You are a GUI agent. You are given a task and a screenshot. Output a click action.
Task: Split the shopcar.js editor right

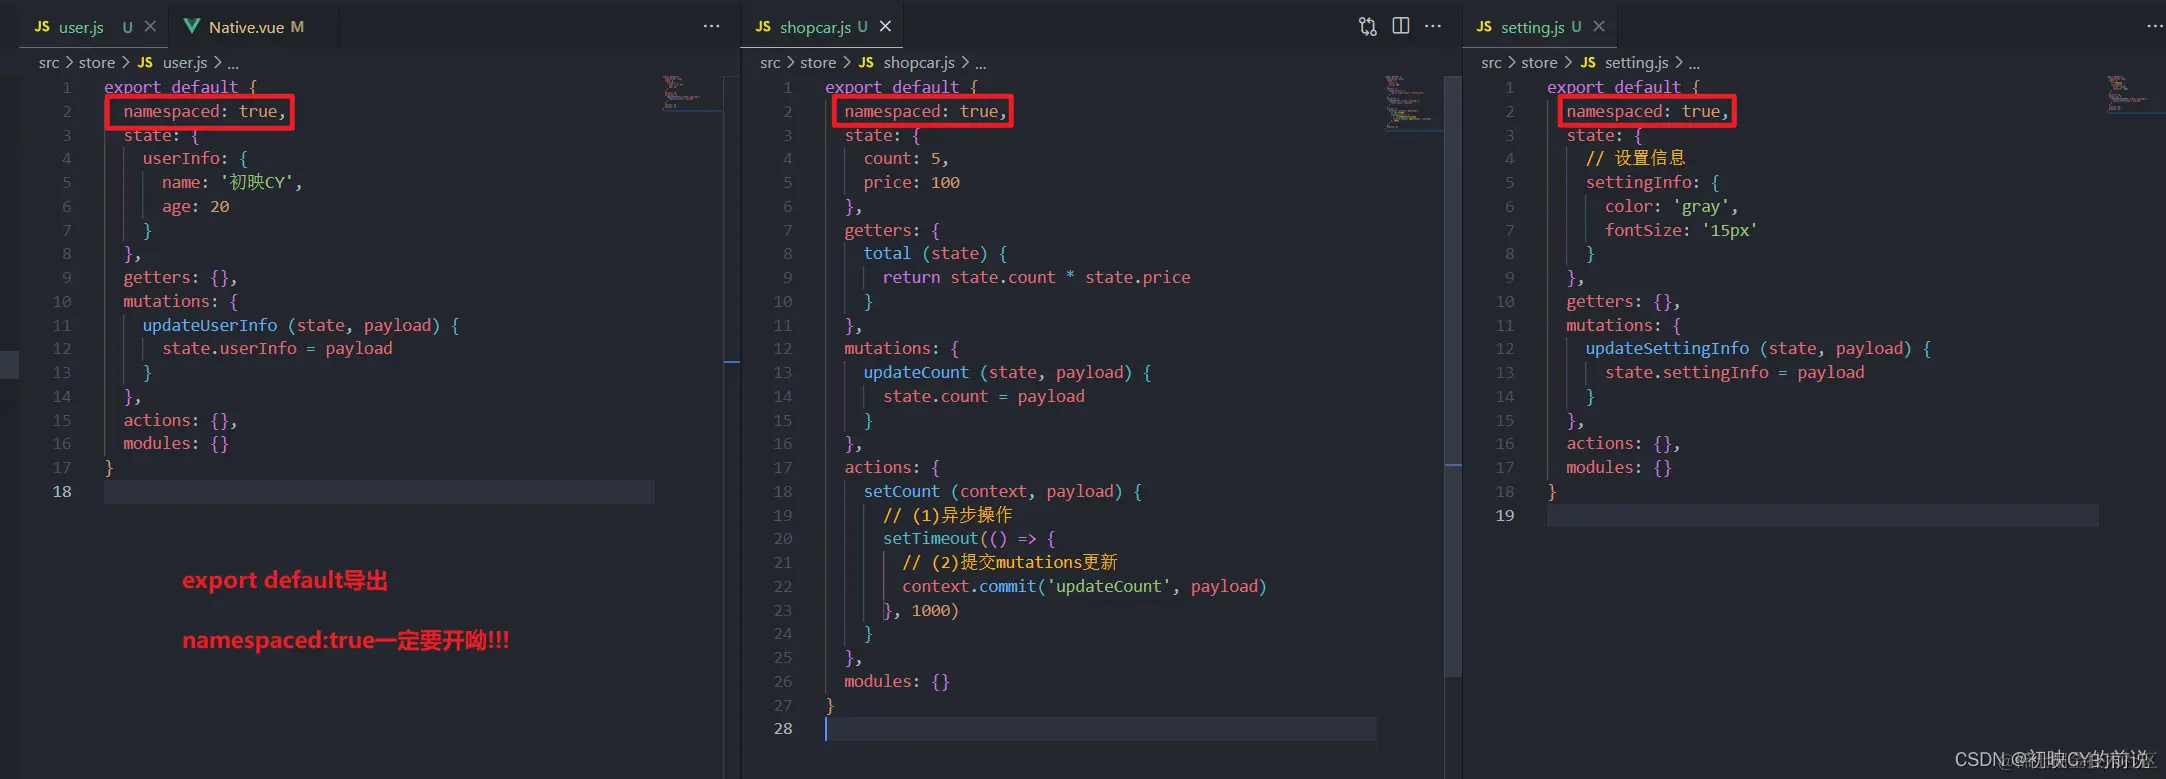tap(1400, 26)
